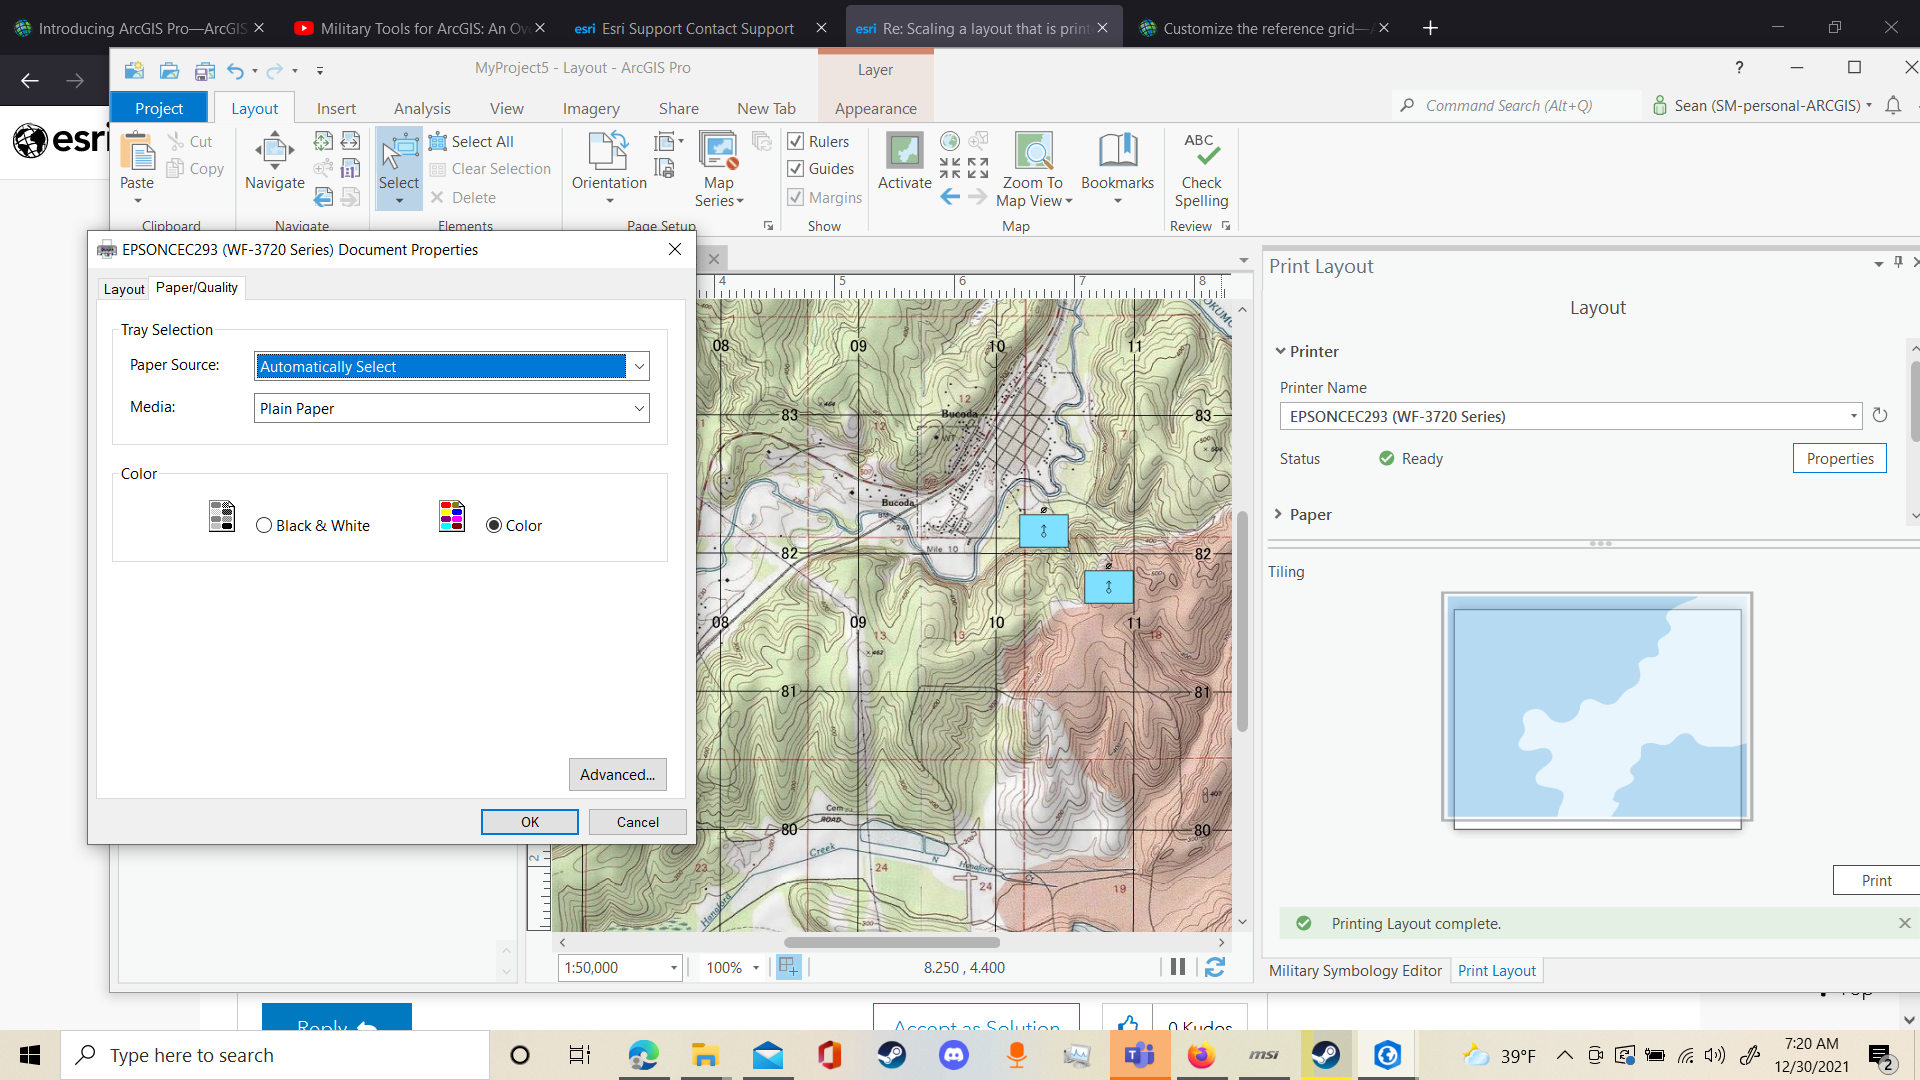The height and width of the screenshot is (1080, 1920).
Task: Click the Advanced button
Action: pyautogui.click(x=617, y=774)
